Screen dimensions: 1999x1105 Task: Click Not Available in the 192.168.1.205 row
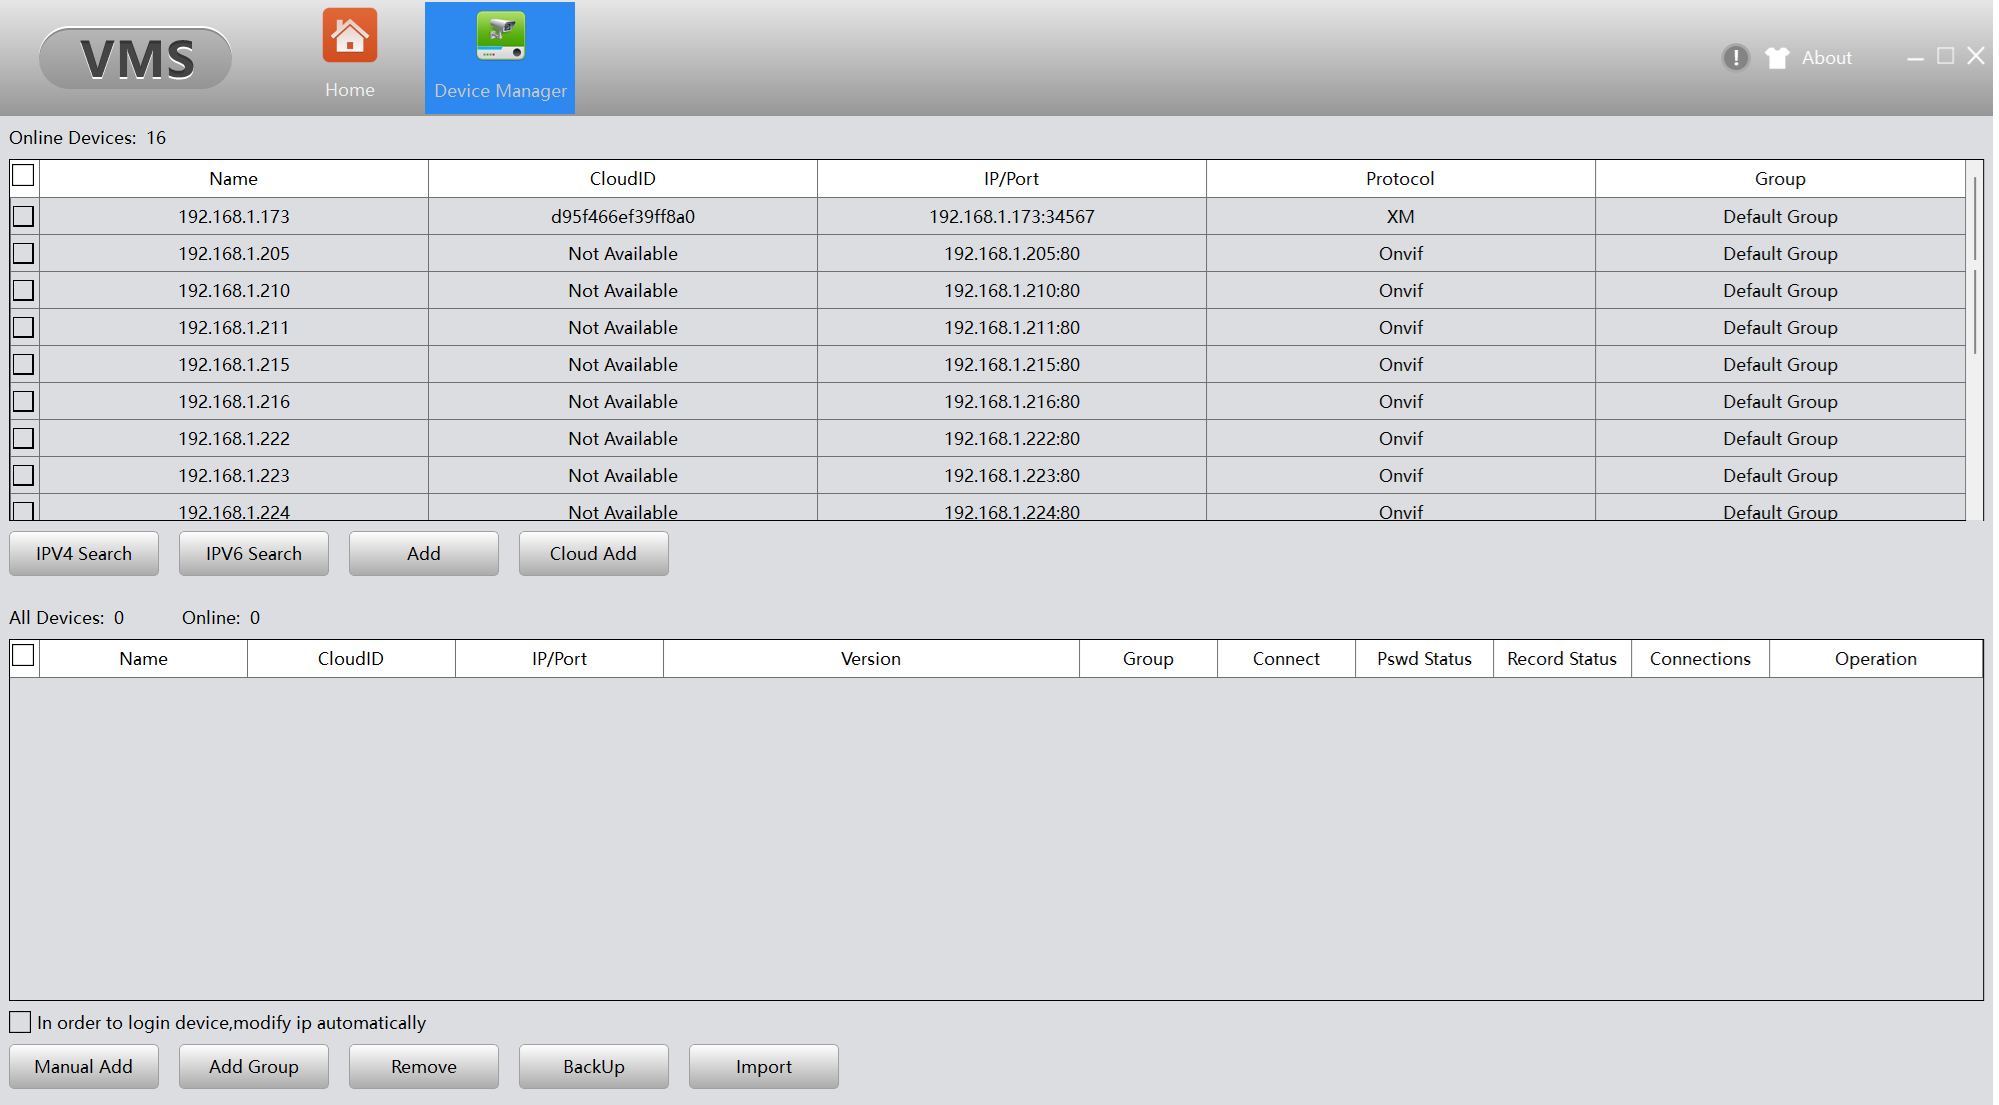click(623, 253)
